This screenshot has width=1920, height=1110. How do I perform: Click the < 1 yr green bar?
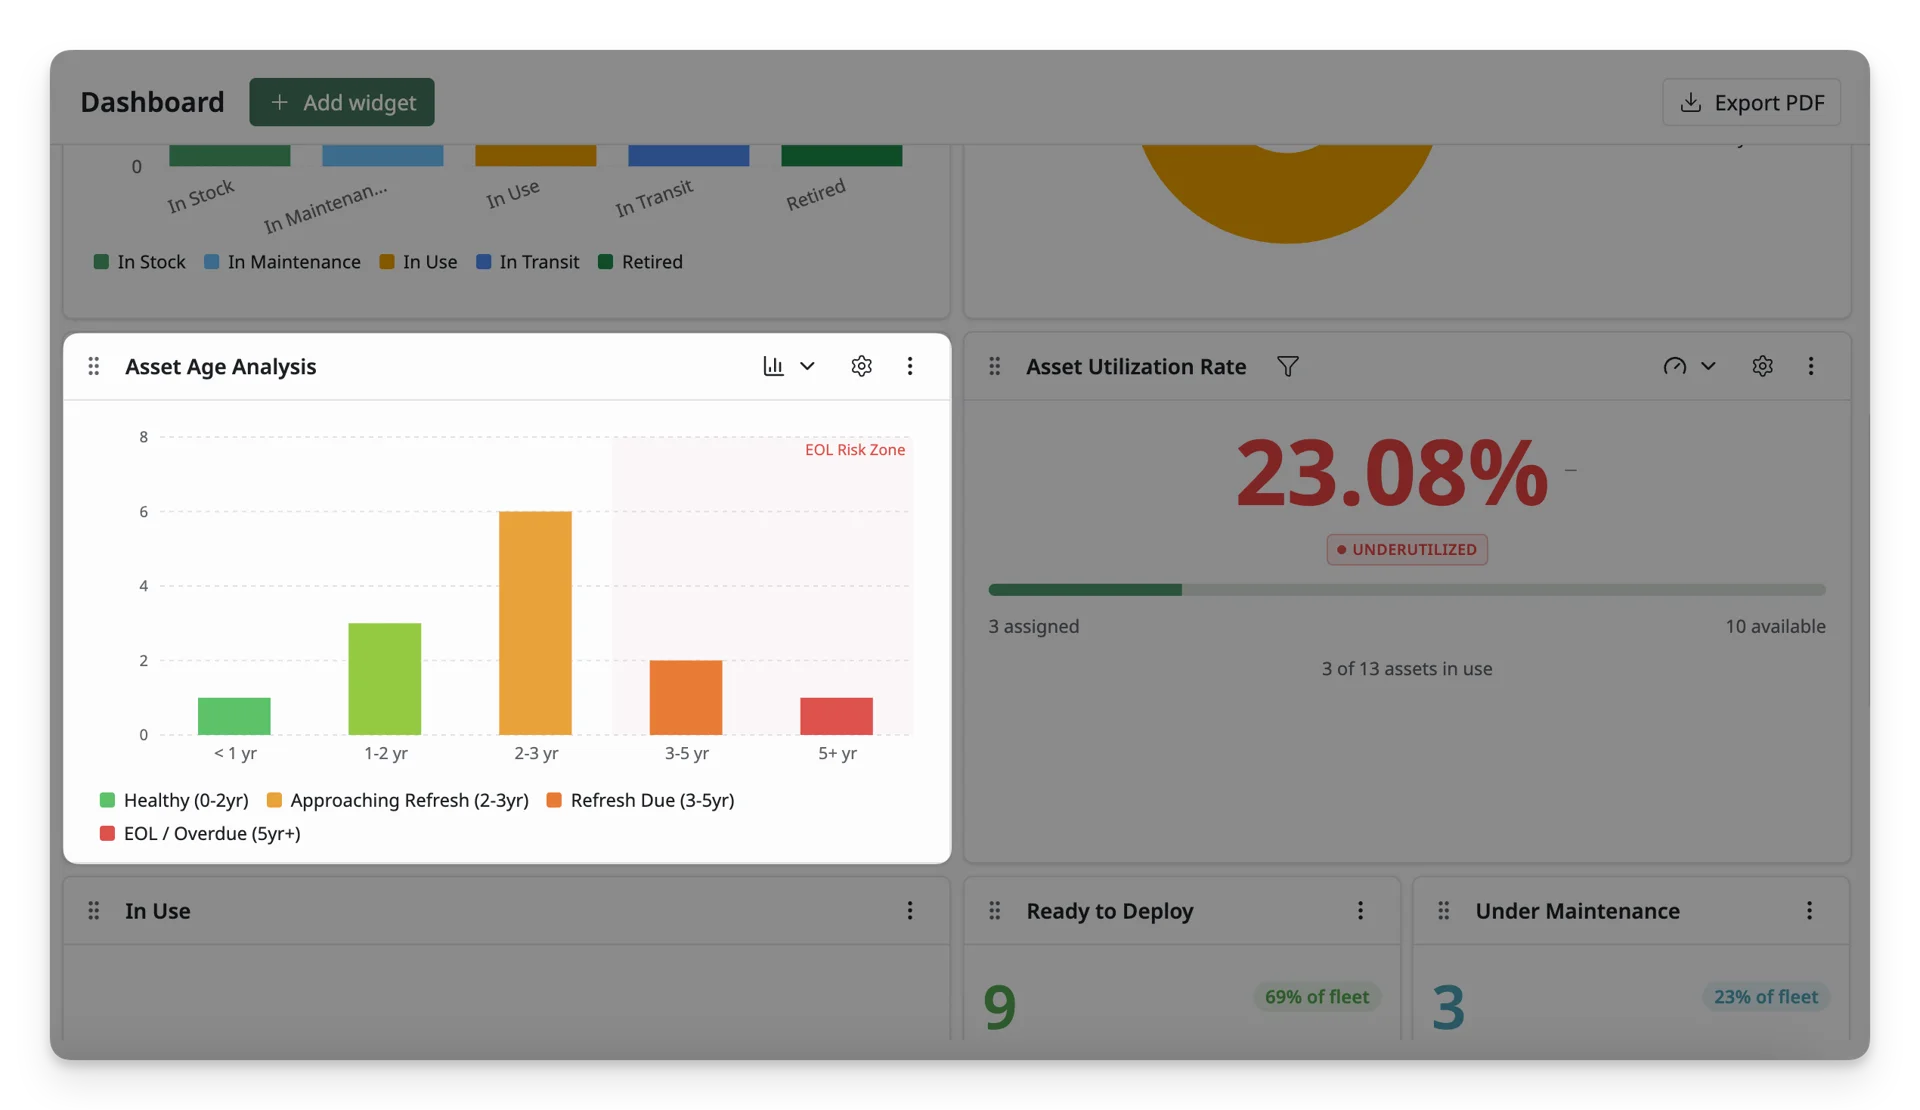[234, 716]
